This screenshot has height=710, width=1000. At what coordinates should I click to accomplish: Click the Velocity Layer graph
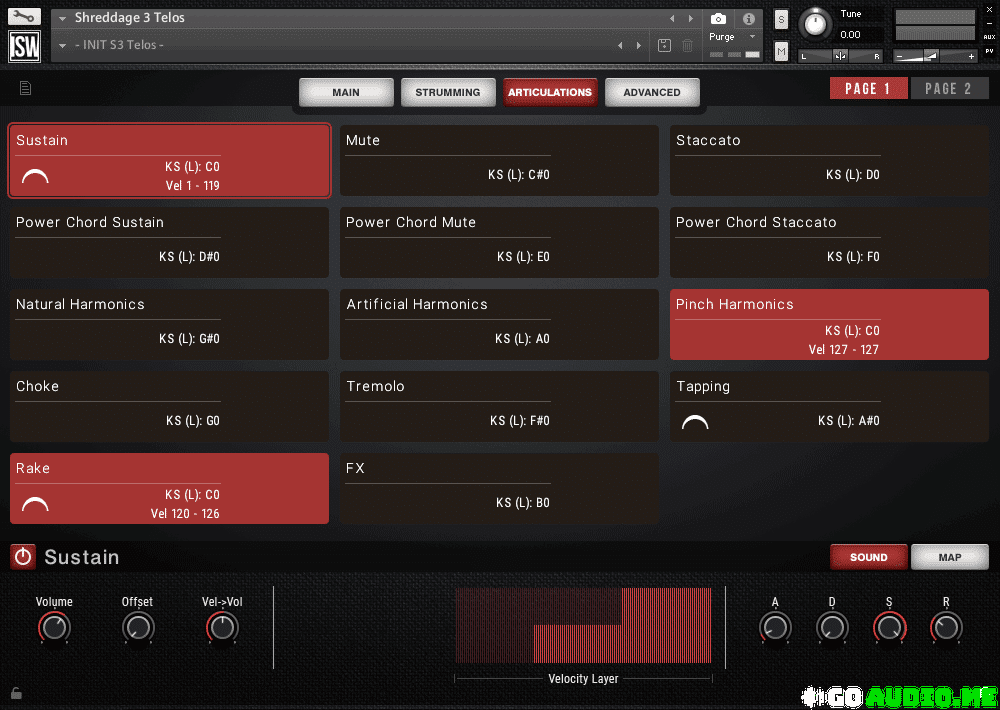(x=583, y=625)
